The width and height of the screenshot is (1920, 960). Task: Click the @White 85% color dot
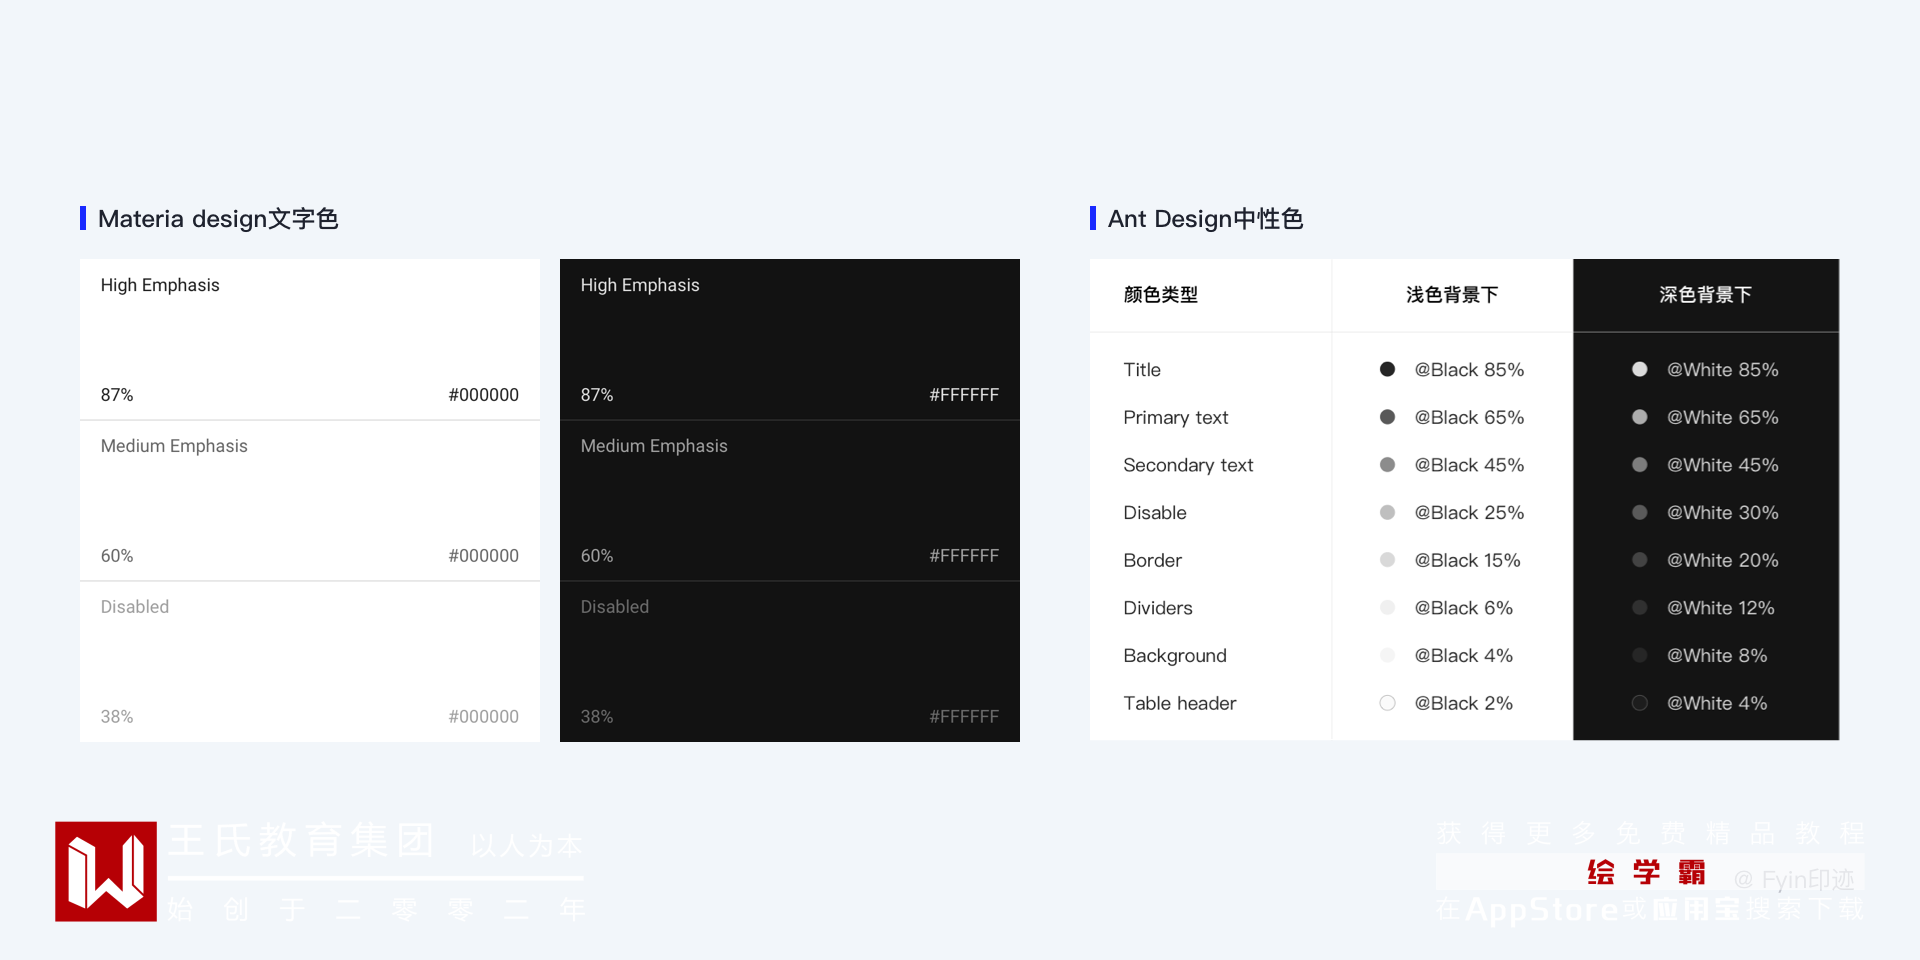tap(1640, 369)
